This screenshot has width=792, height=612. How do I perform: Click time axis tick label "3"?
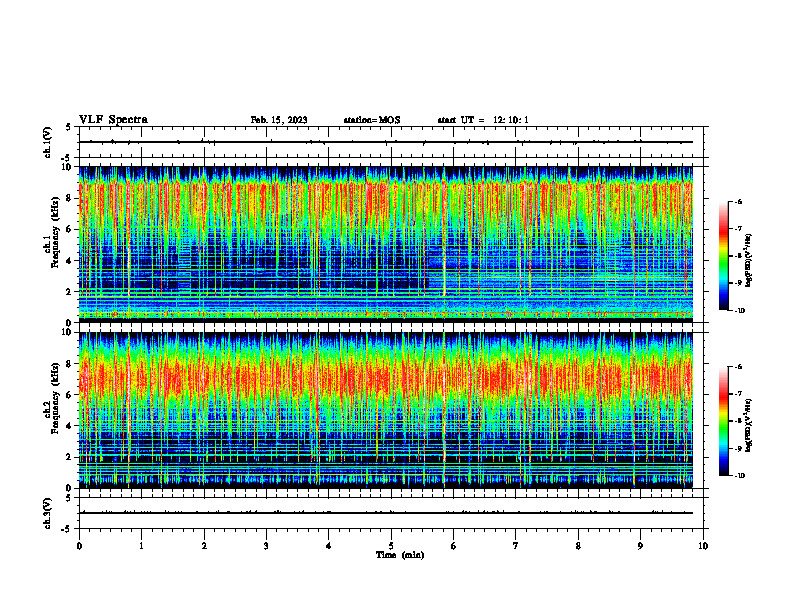266,546
